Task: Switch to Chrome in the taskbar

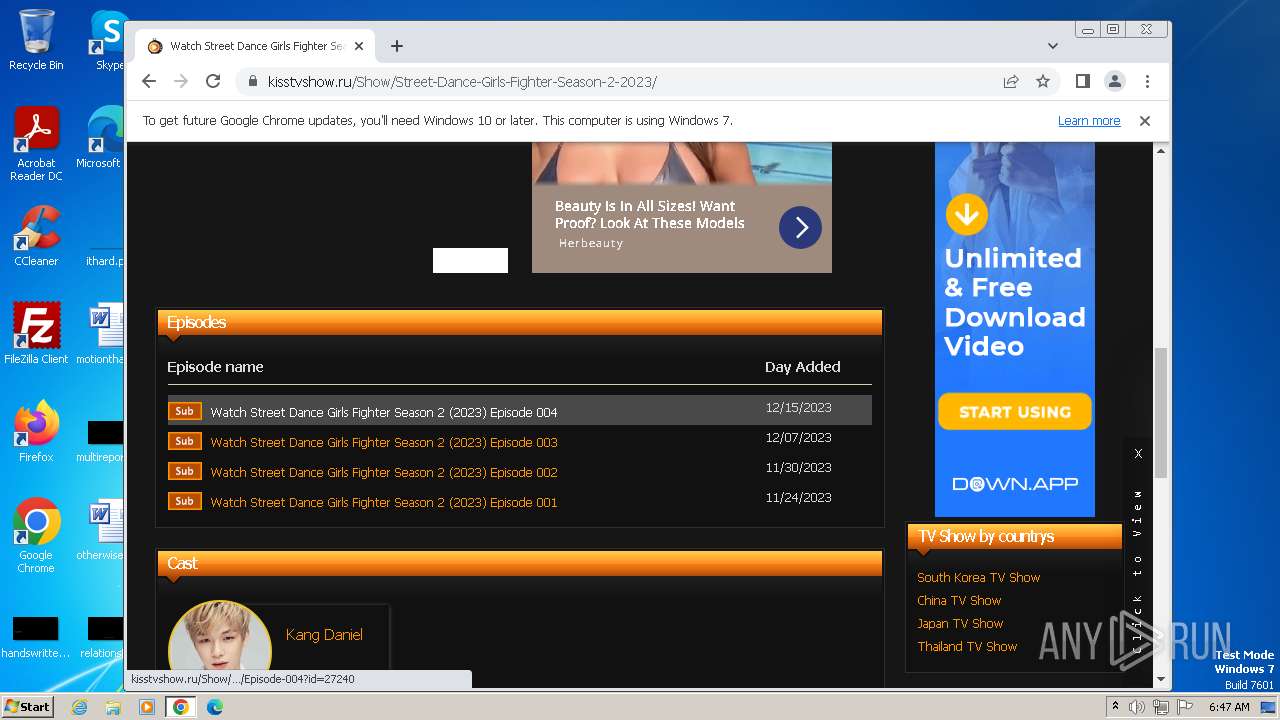Action: coord(181,707)
